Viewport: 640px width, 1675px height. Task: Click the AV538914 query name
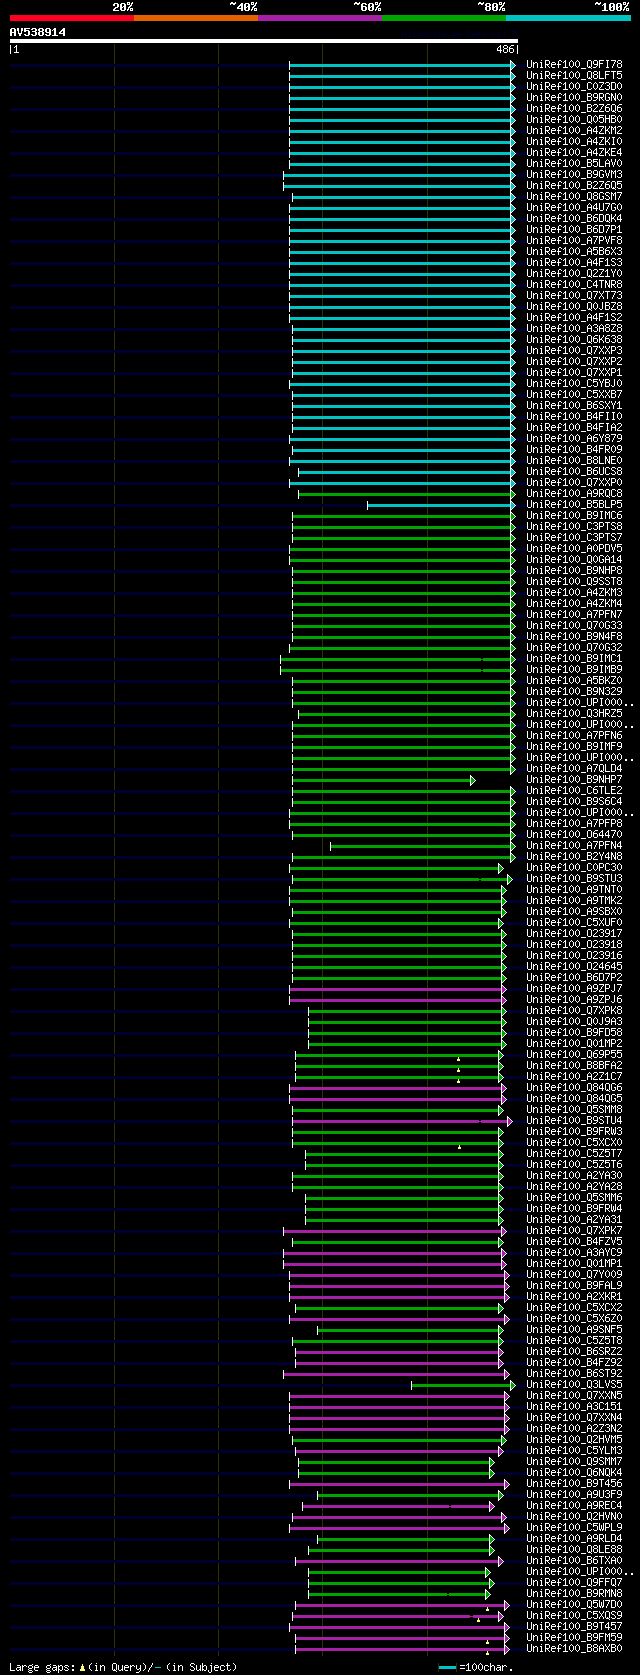point(38,32)
